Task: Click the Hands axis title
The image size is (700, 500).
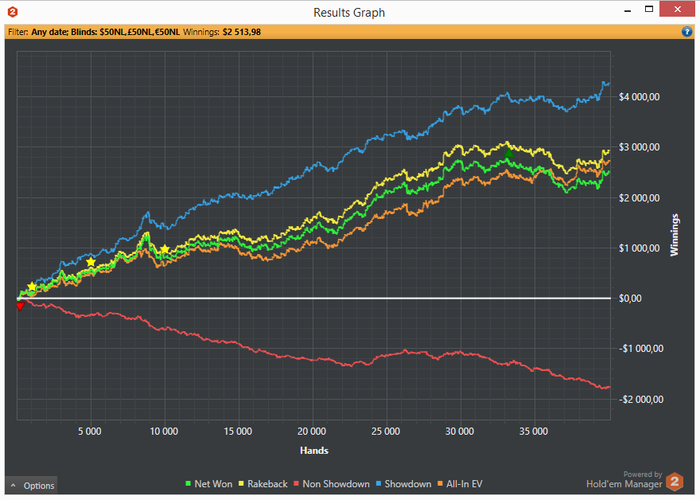Action: pos(314,450)
